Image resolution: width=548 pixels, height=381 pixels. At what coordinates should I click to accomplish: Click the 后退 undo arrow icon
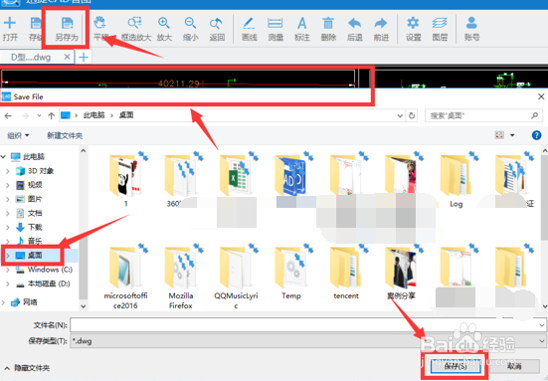pyautogui.click(x=355, y=29)
